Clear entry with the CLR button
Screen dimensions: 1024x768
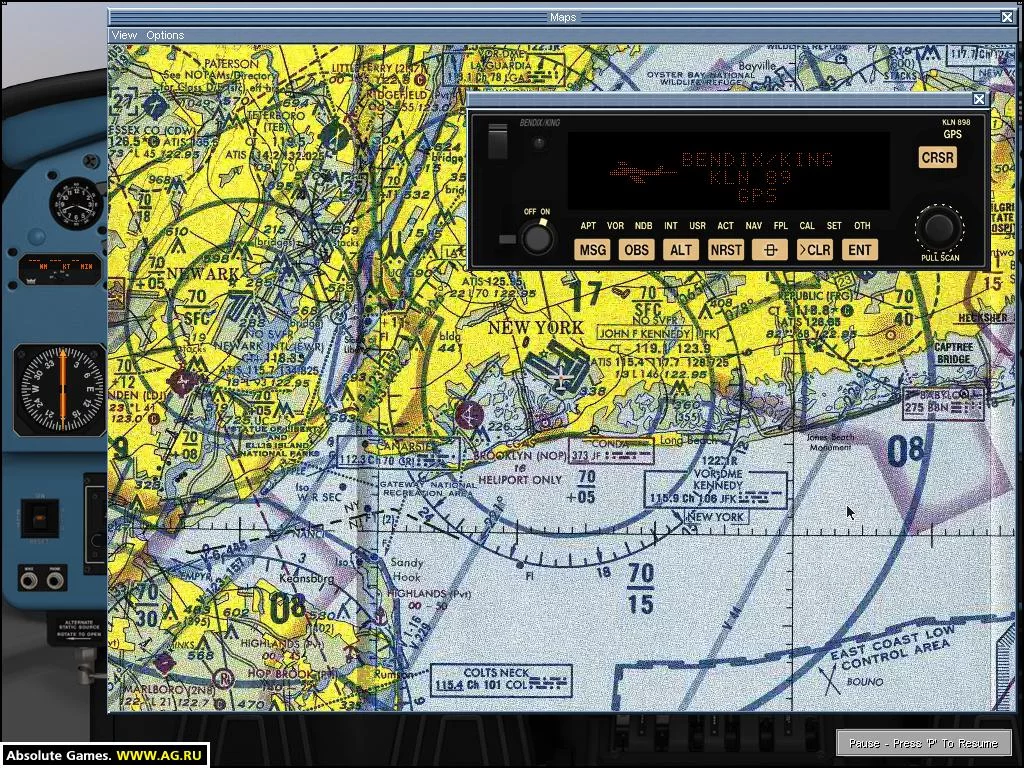tap(815, 250)
